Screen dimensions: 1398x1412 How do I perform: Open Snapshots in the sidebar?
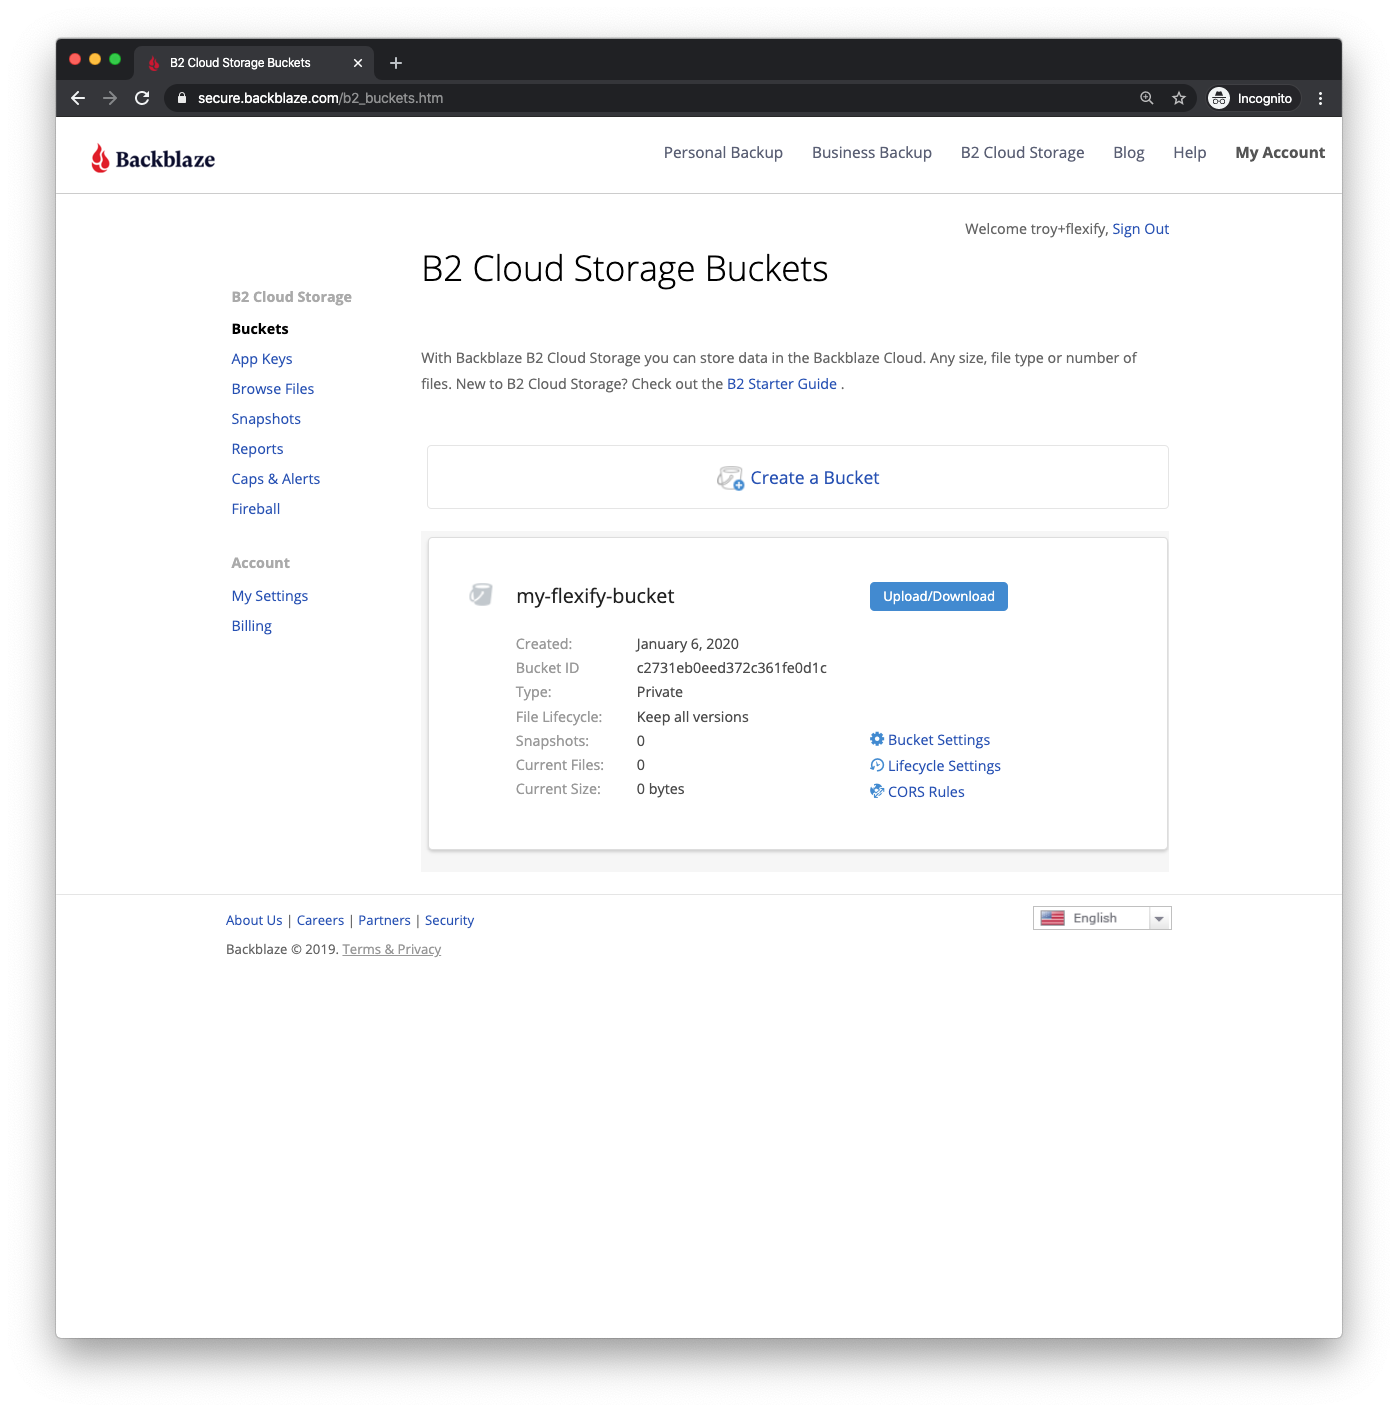pos(266,419)
